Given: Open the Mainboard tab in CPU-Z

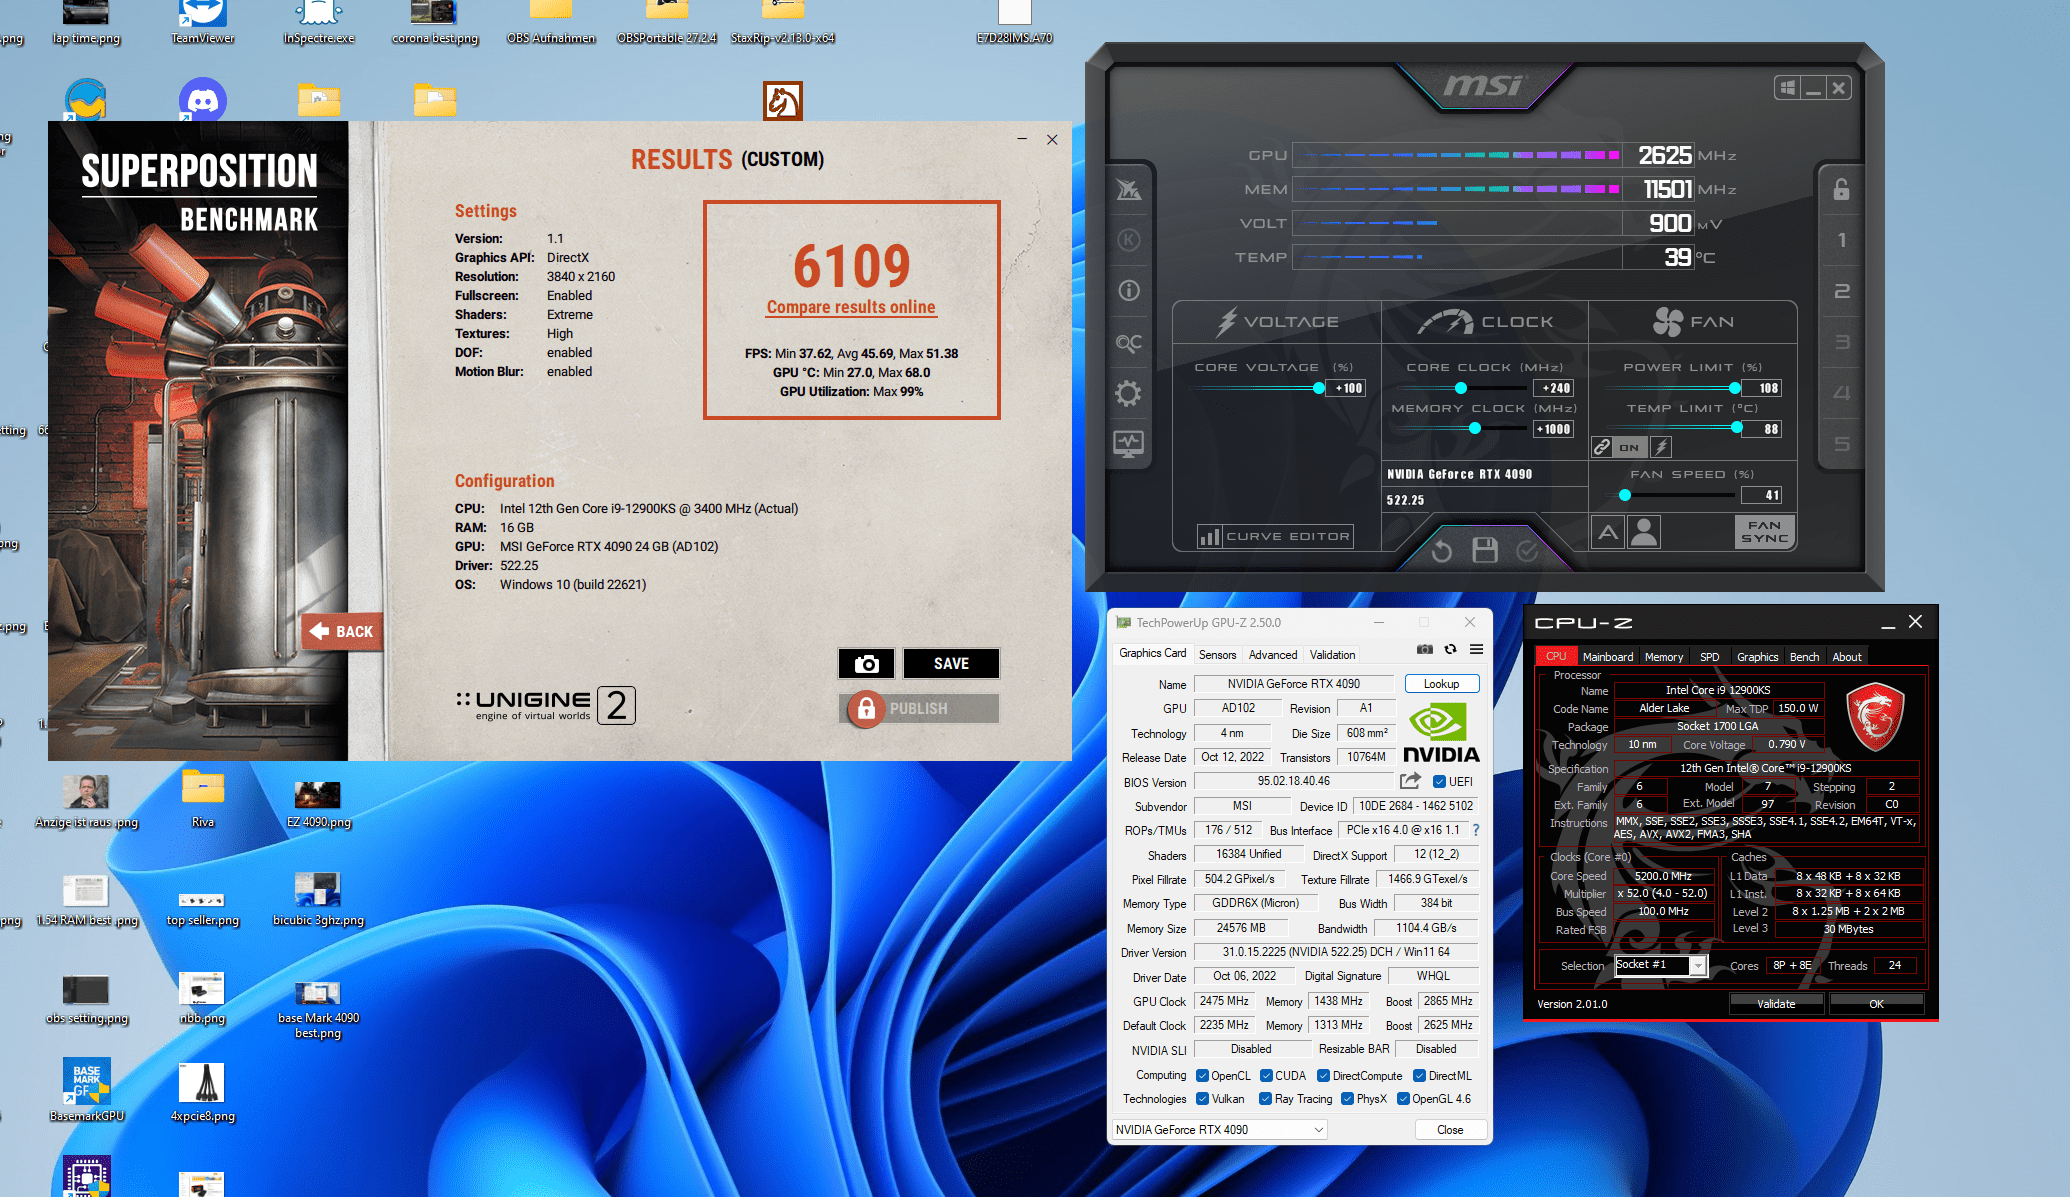Looking at the screenshot, I should (1607, 657).
